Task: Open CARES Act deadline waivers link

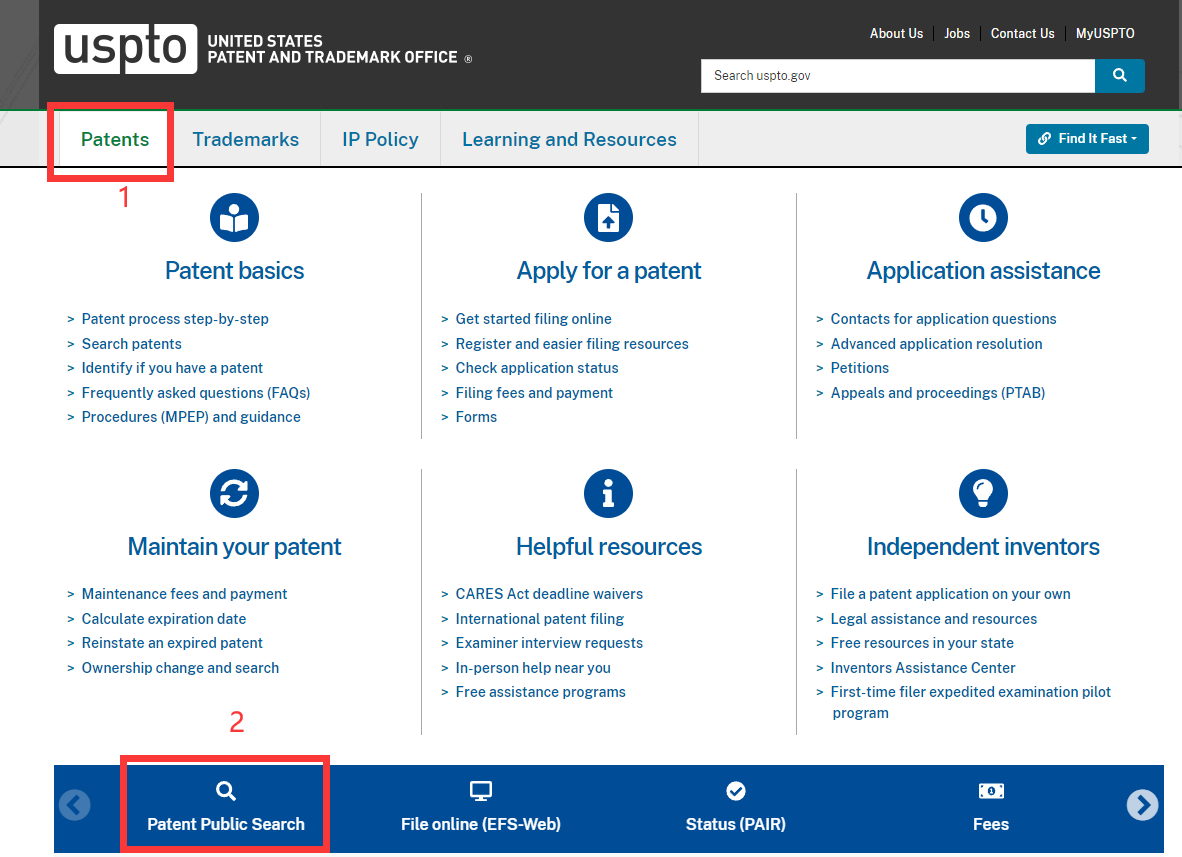Action: click(549, 594)
